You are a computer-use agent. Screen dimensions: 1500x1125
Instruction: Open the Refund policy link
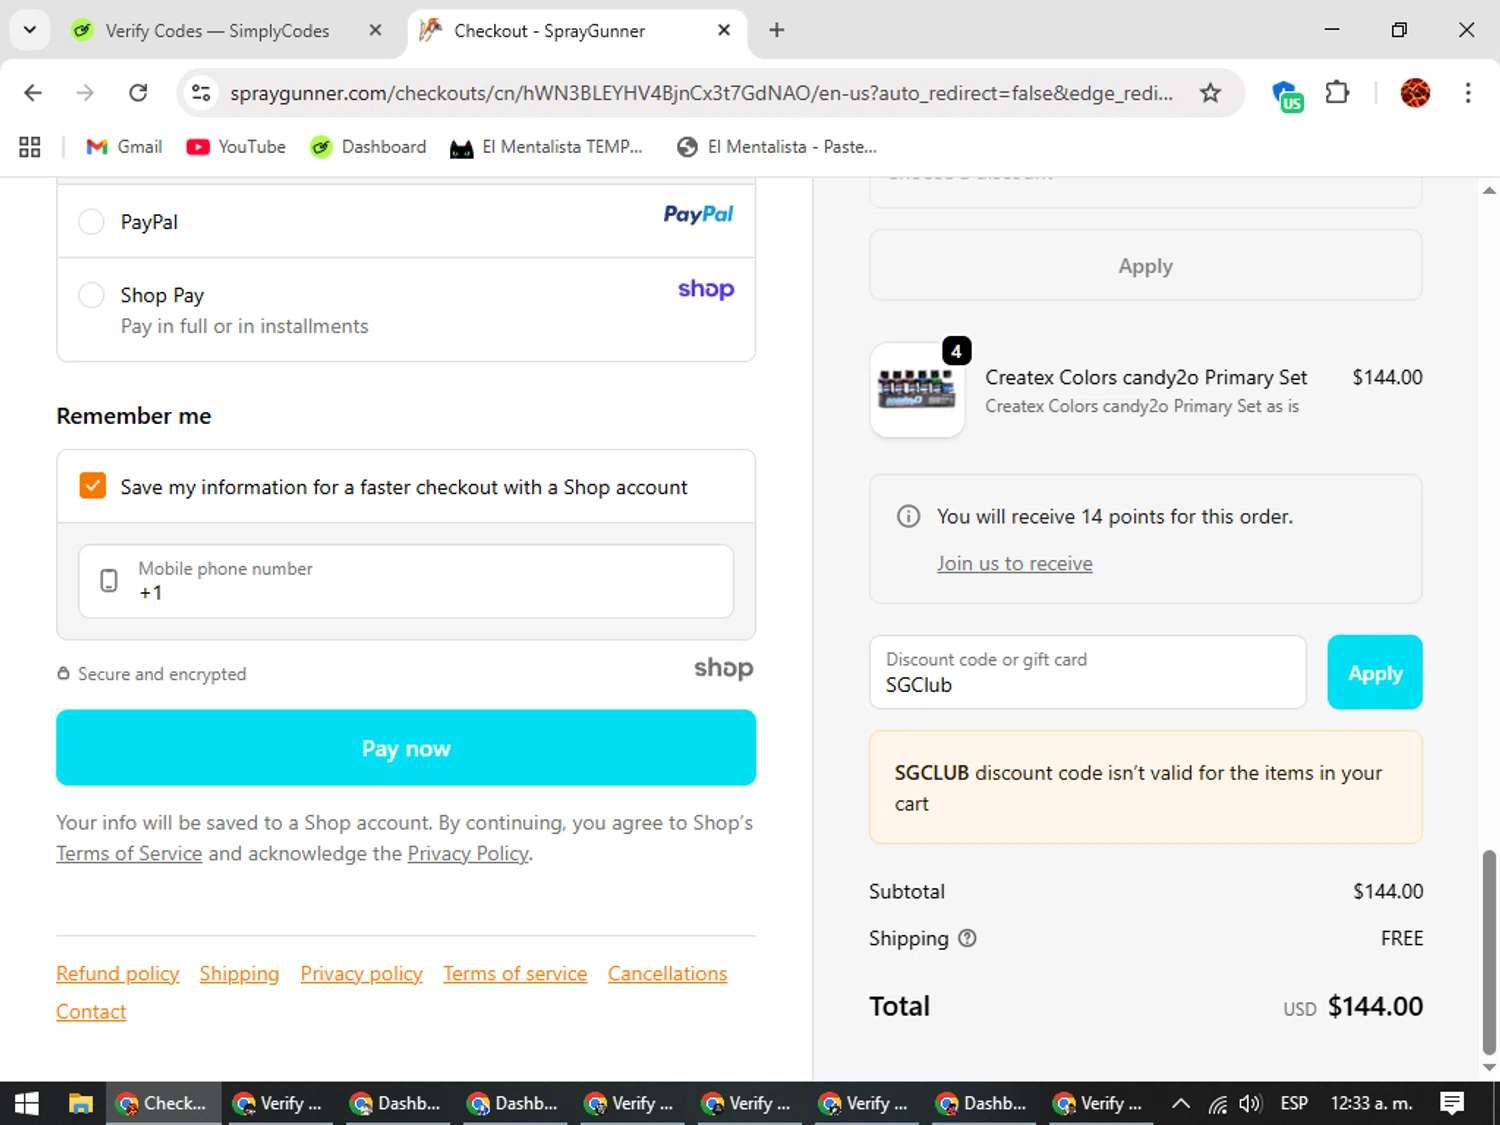[117, 974]
